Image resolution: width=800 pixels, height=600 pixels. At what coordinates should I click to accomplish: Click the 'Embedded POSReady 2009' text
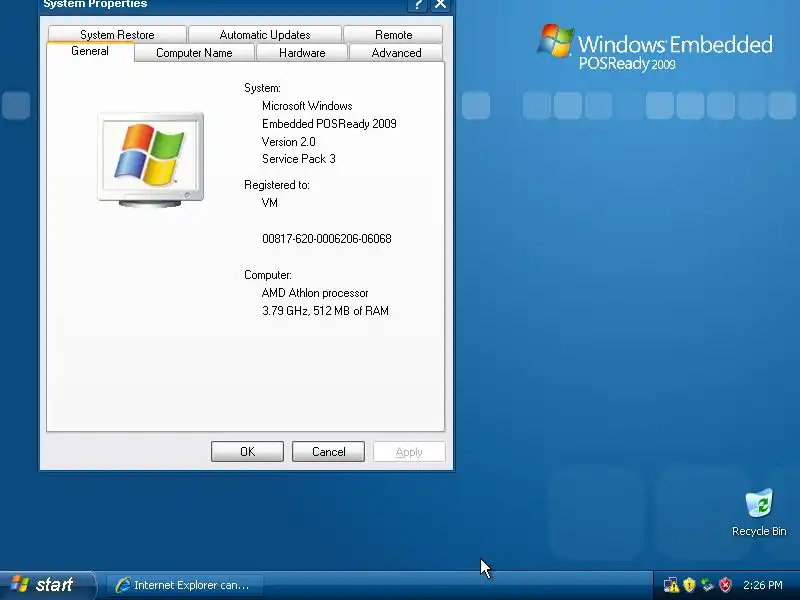[x=329, y=124]
